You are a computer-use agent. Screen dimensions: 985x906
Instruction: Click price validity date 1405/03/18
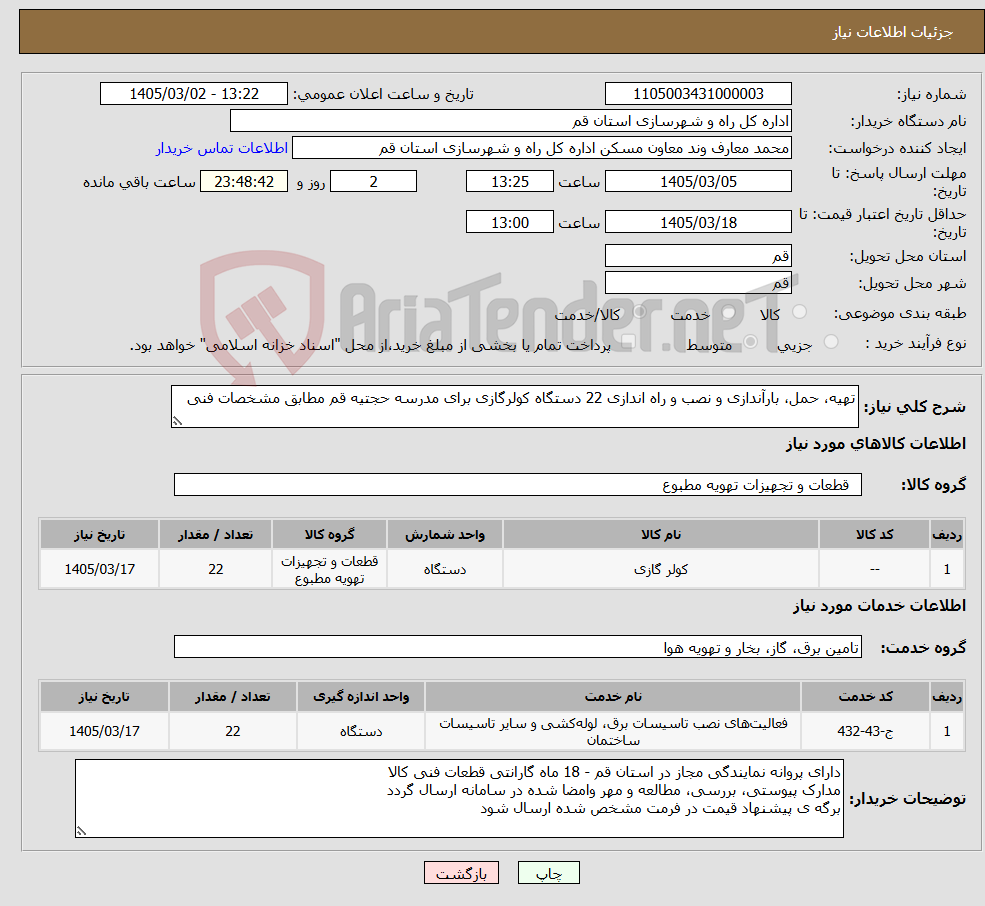point(698,222)
